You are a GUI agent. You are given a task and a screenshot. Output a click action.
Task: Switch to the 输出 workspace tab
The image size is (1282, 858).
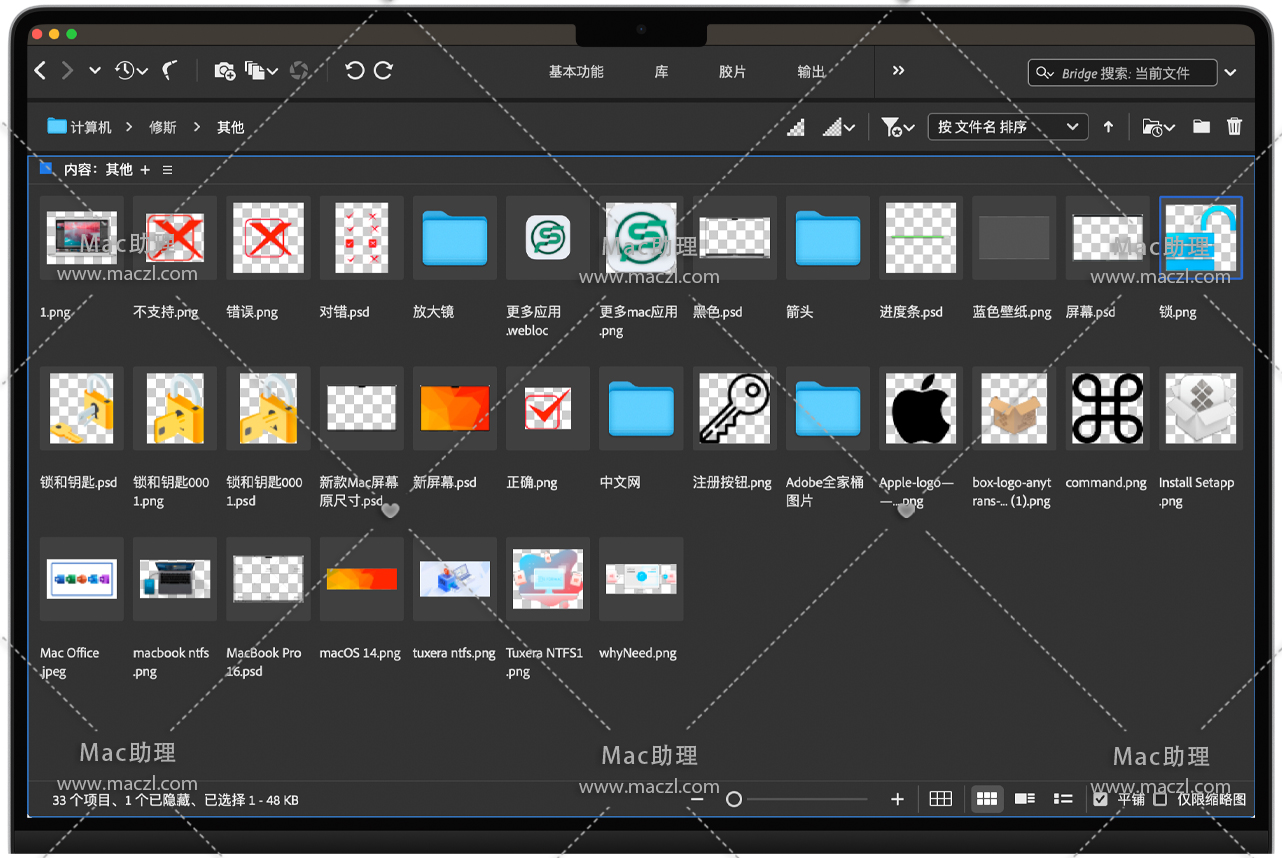(811, 72)
